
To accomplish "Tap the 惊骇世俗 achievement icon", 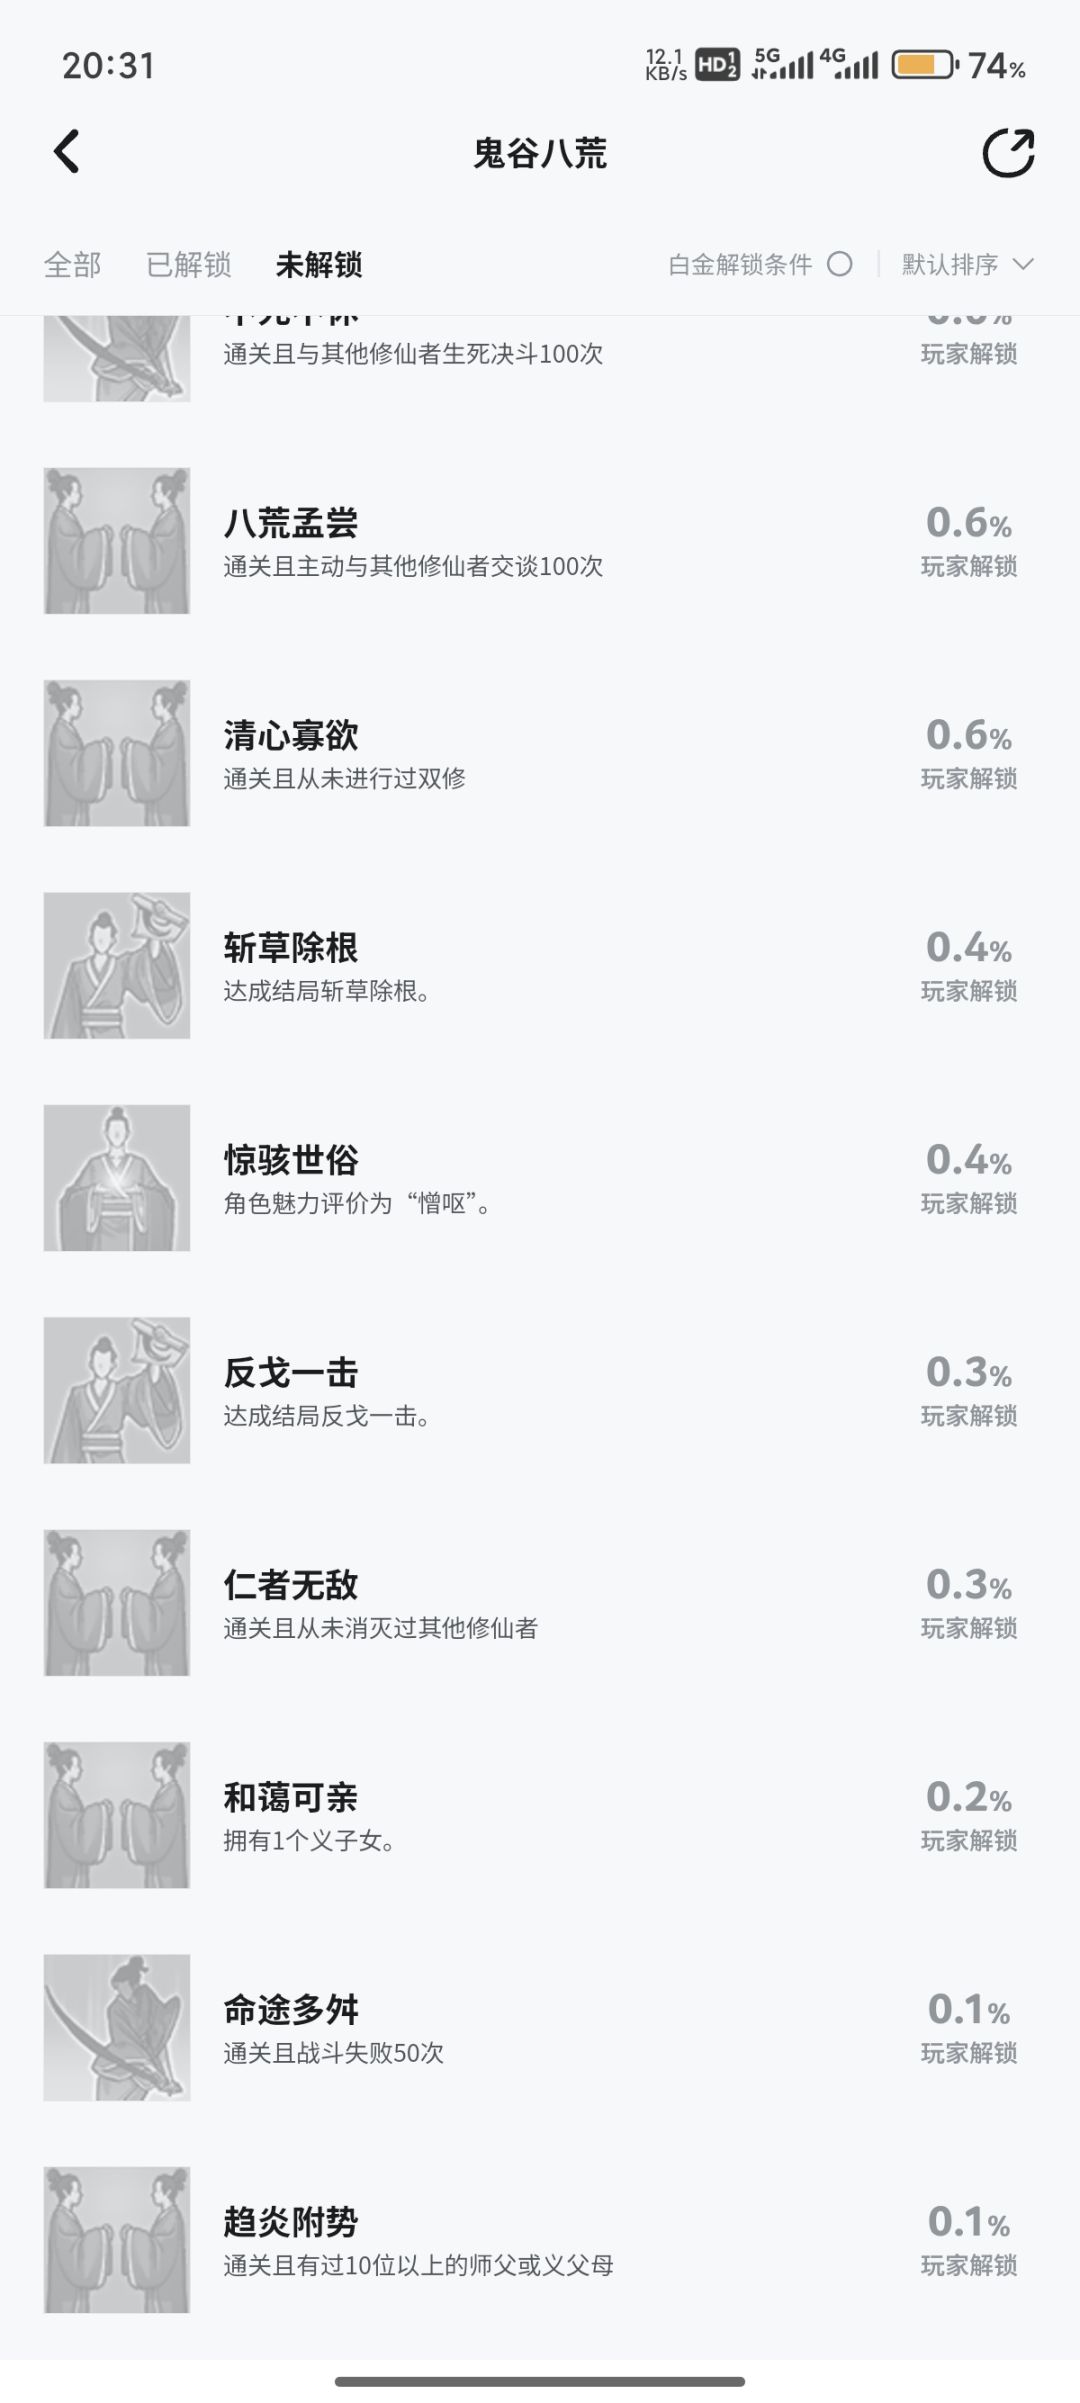I will [117, 1178].
